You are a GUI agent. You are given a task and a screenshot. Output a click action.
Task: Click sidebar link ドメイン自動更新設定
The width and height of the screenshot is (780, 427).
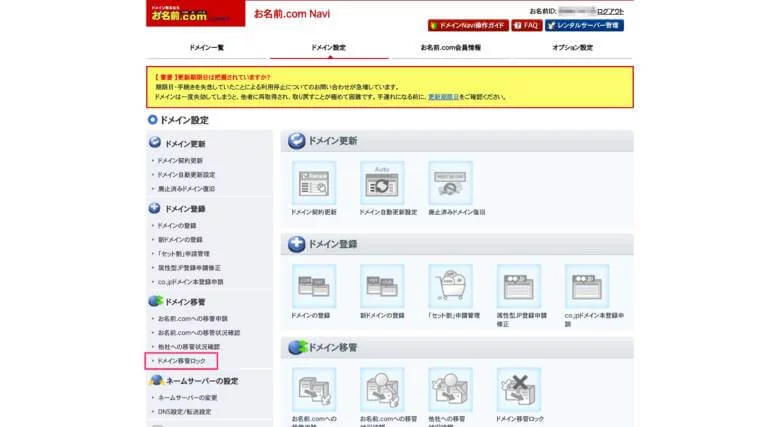(186, 175)
